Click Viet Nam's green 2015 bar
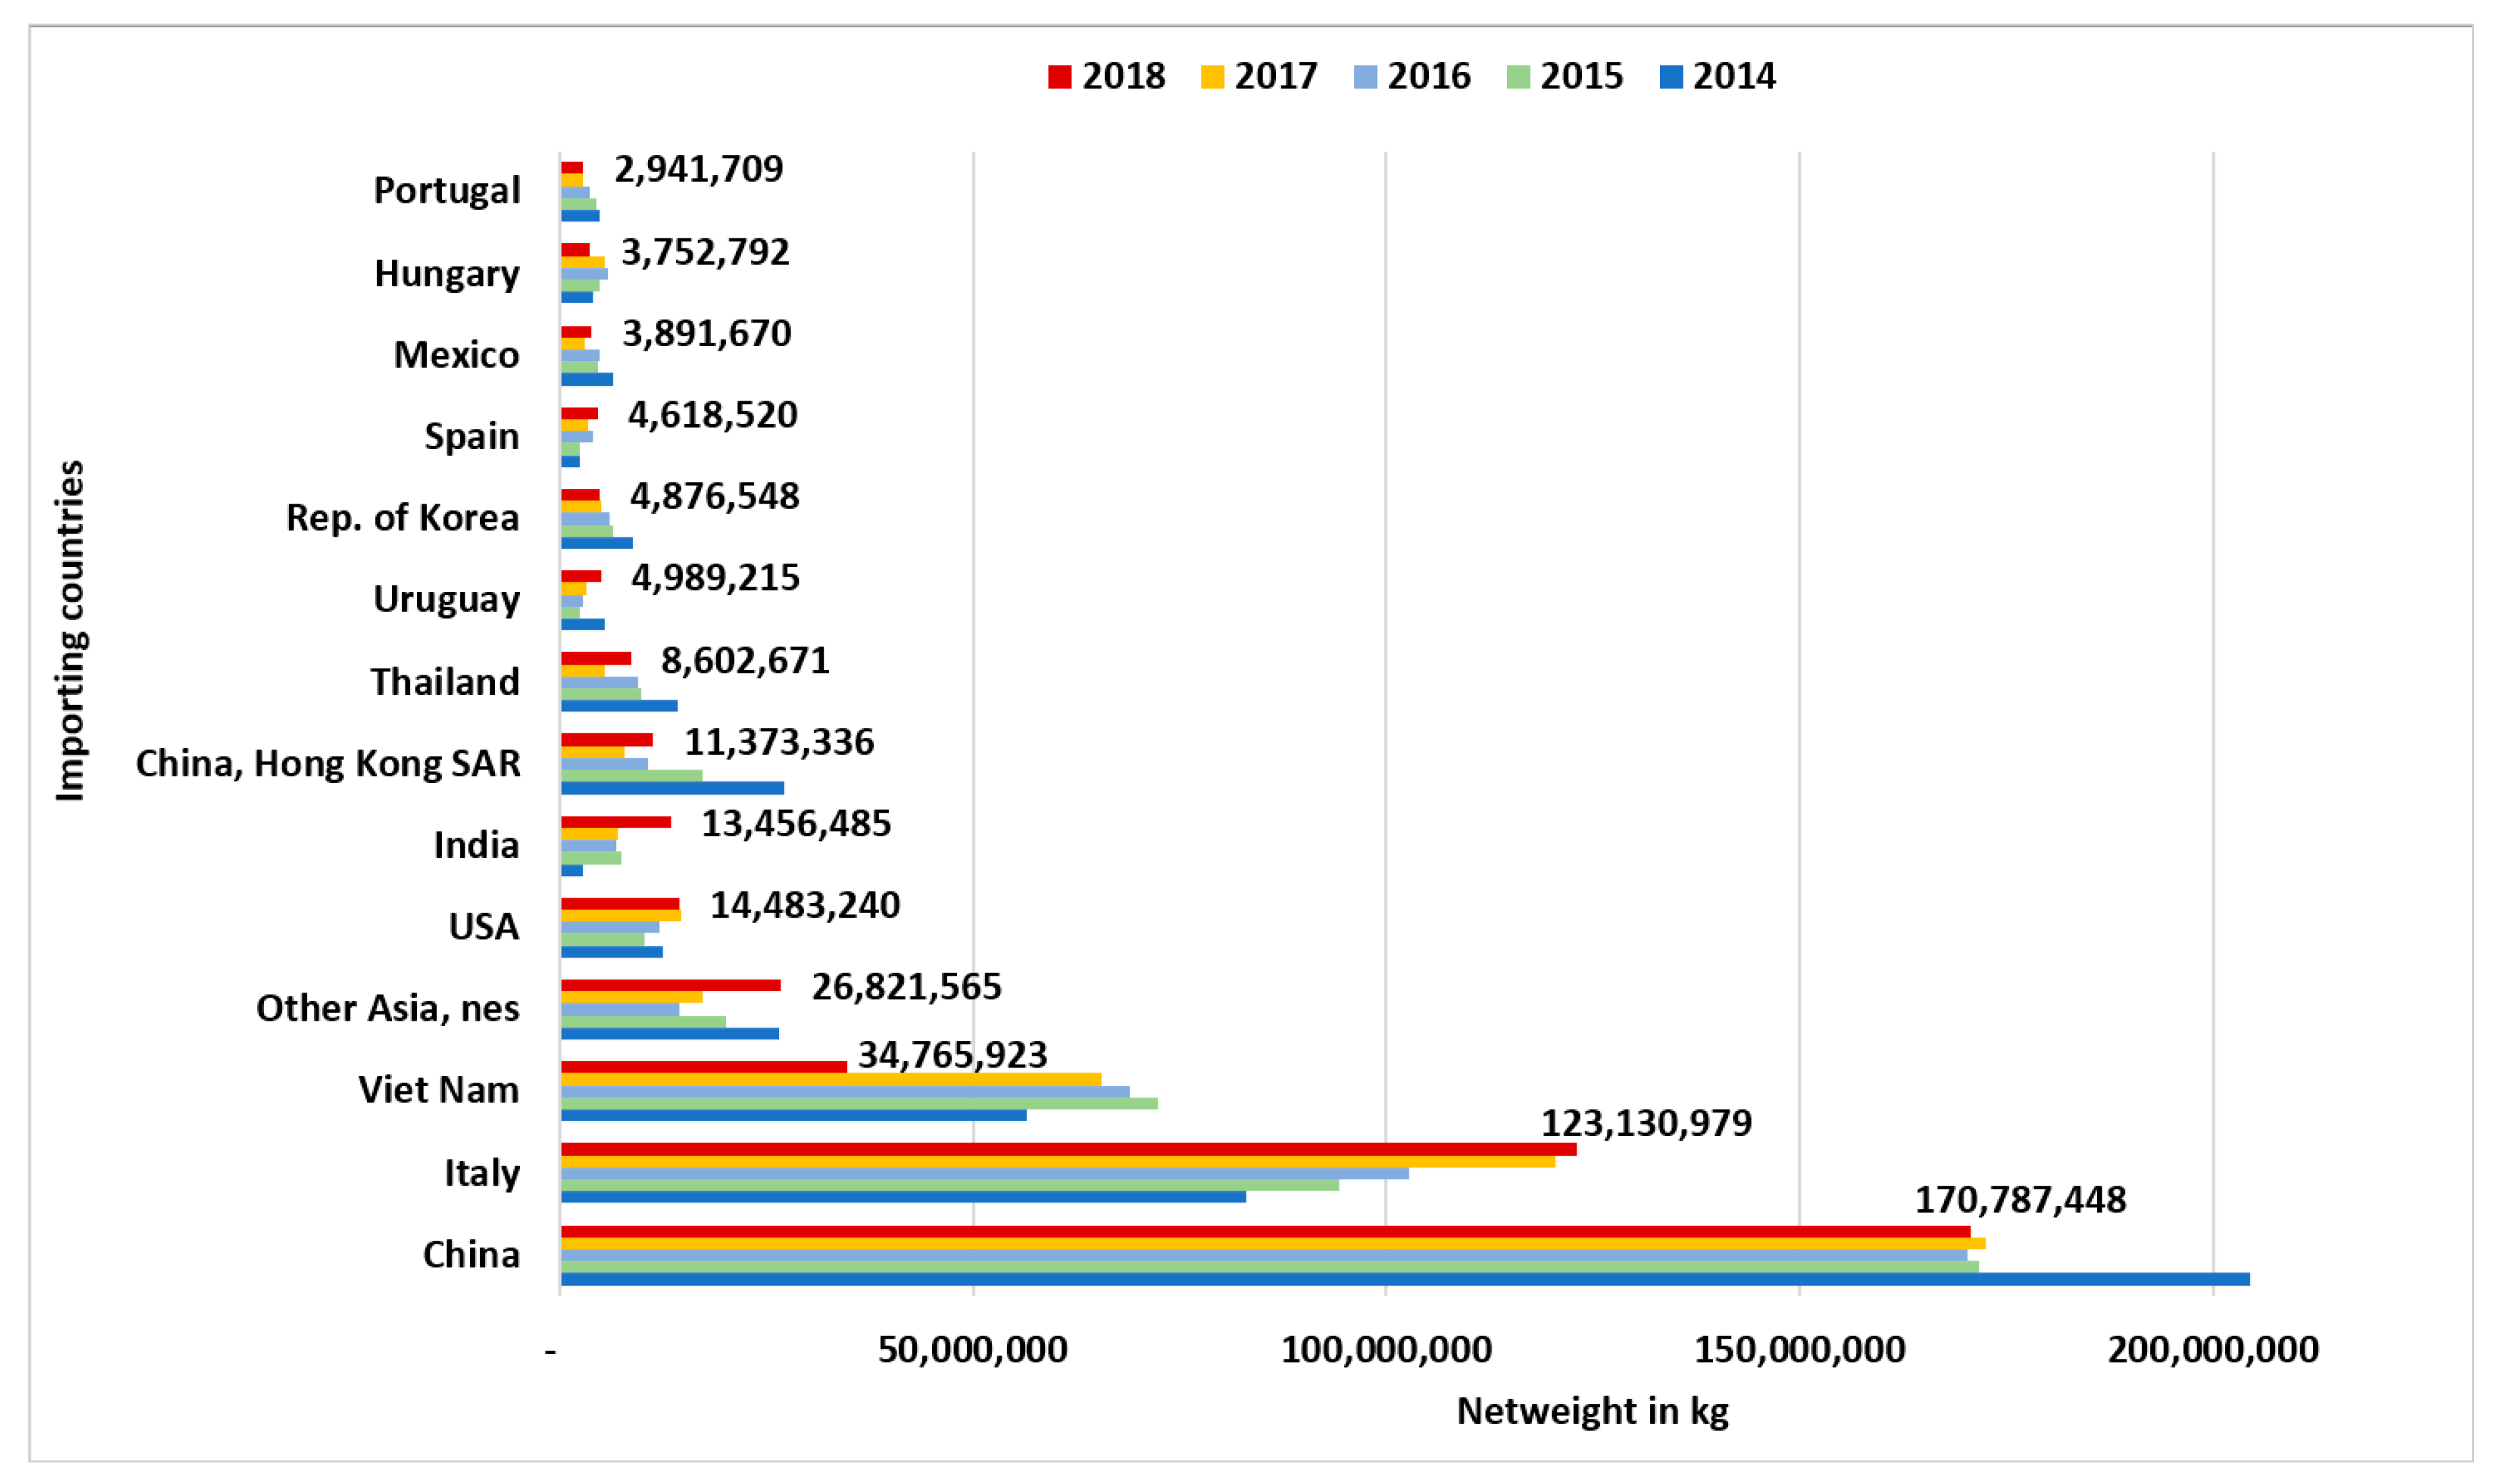The height and width of the screenshot is (1484, 2495). [x=859, y=1104]
